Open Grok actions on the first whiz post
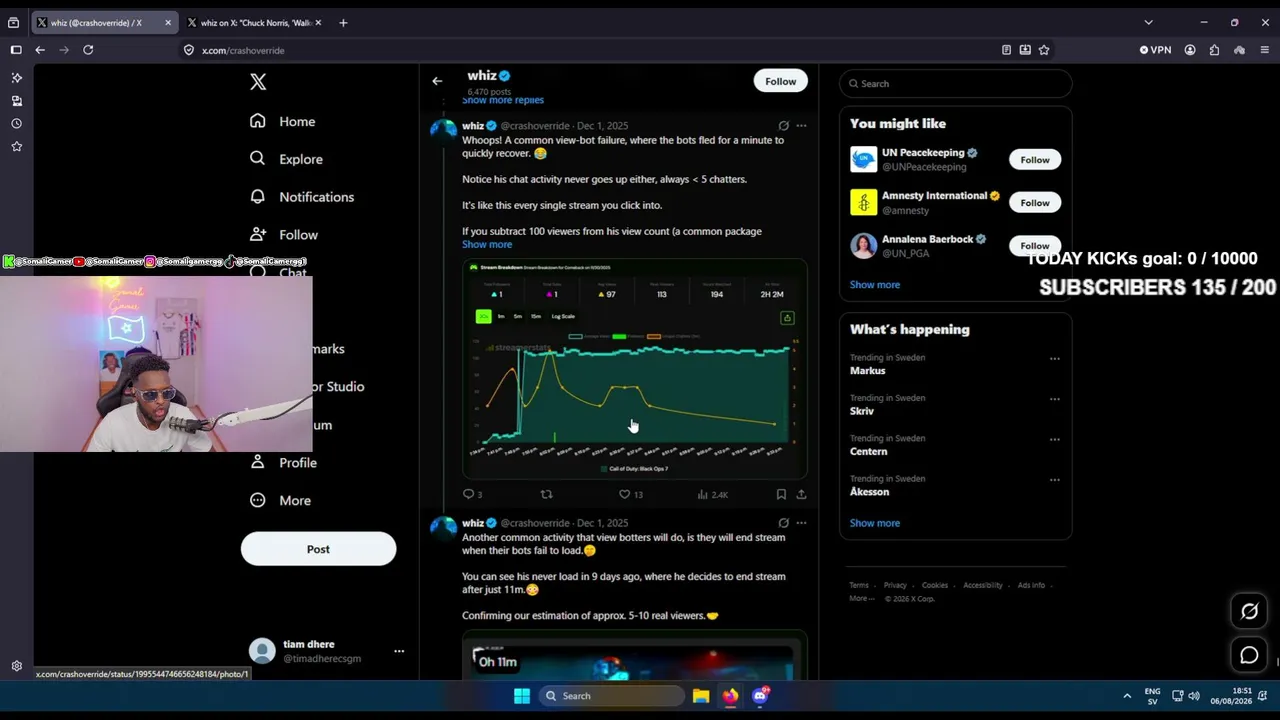The width and height of the screenshot is (1280, 720). click(783, 126)
